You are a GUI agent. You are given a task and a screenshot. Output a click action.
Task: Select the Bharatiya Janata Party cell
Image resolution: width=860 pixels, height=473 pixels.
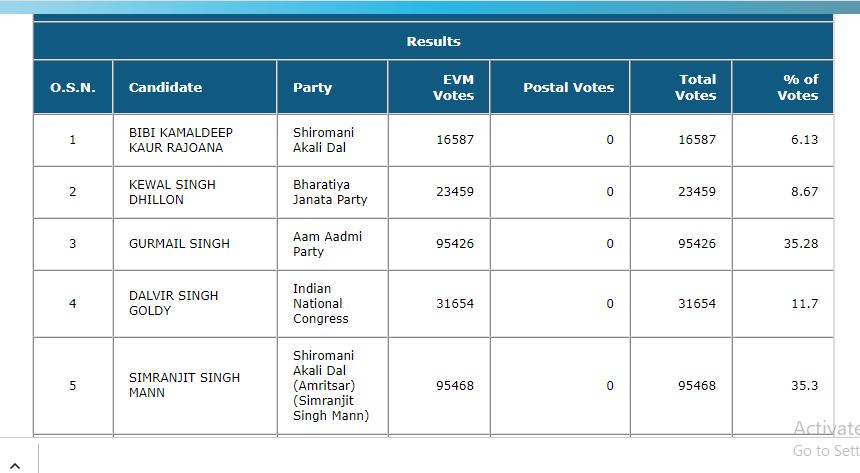(330, 192)
